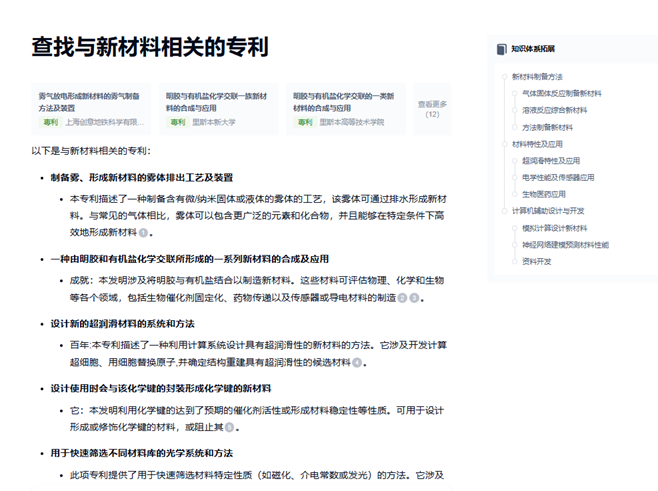The height and width of the screenshot is (491, 658).
Task: Collapse the 计算机辅助设计与开发 tree node
Action: coord(505,211)
